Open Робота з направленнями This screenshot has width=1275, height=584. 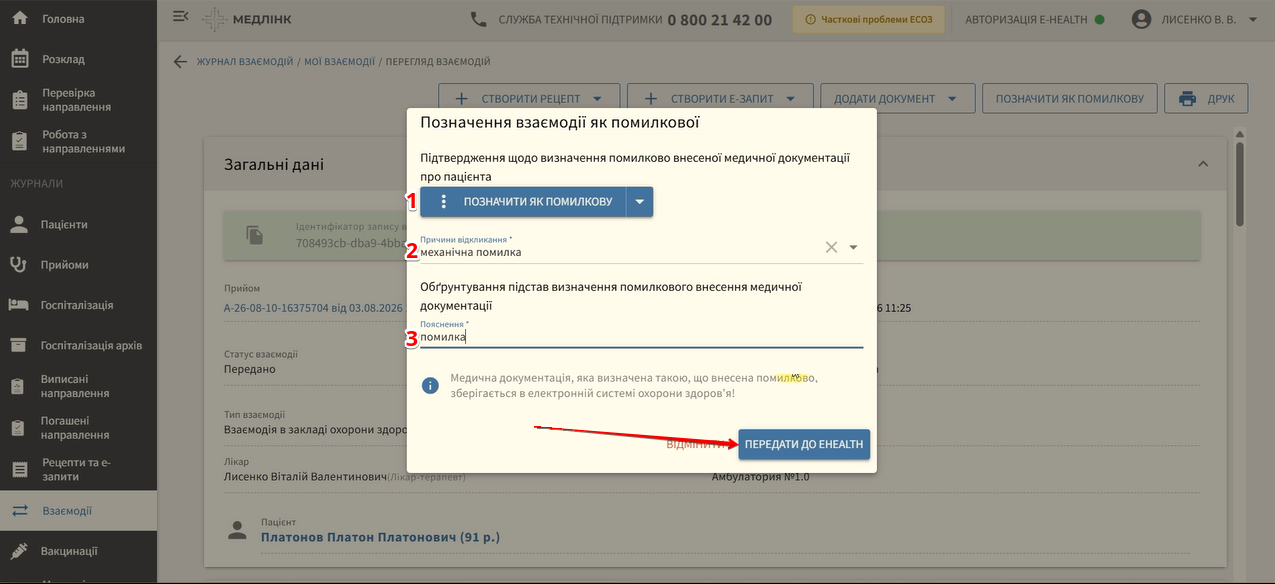[x=78, y=142]
